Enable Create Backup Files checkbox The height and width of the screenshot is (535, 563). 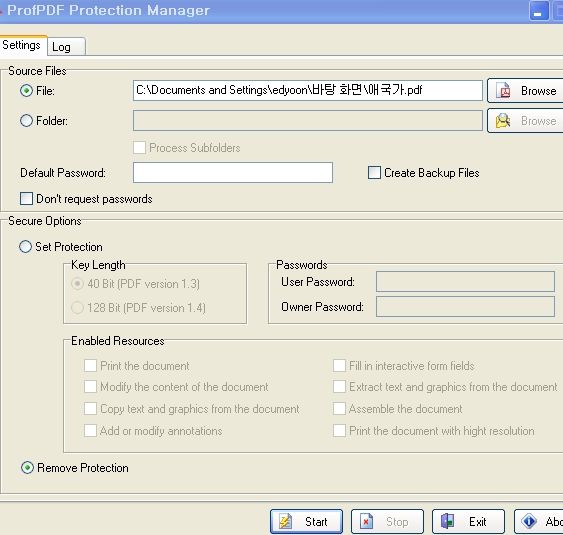click(x=374, y=172)
